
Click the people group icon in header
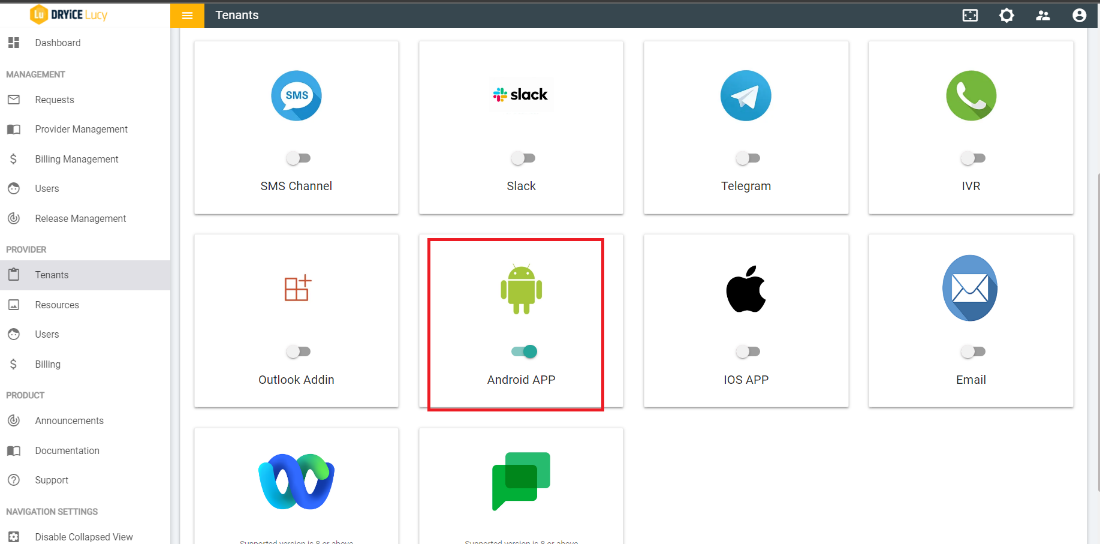[1043, 15]
